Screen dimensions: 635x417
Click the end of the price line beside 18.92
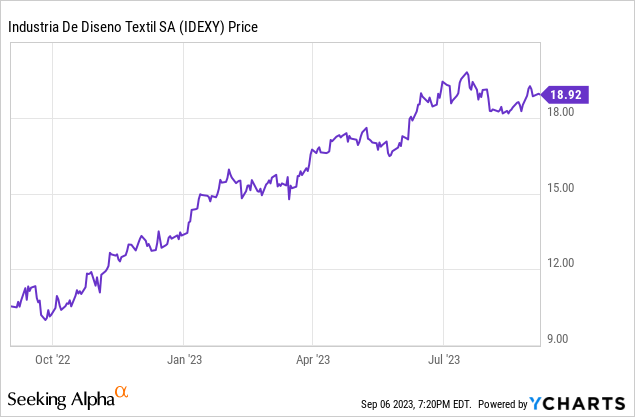(x=540, y=95)
